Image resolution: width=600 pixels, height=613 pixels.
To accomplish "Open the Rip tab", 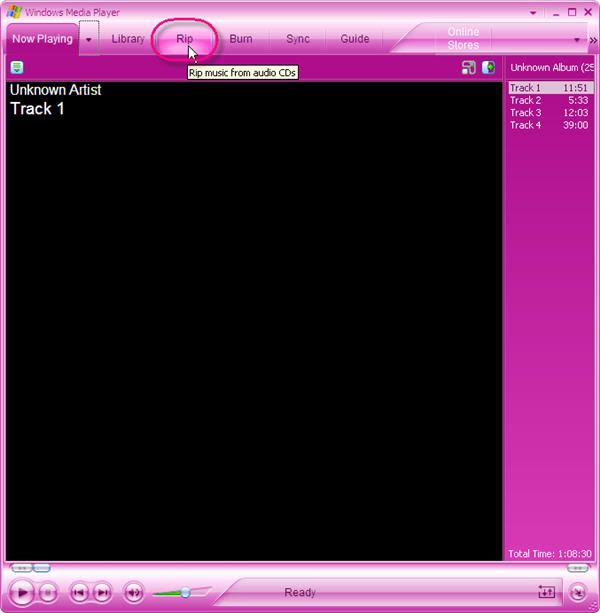I will coord(184,39).
